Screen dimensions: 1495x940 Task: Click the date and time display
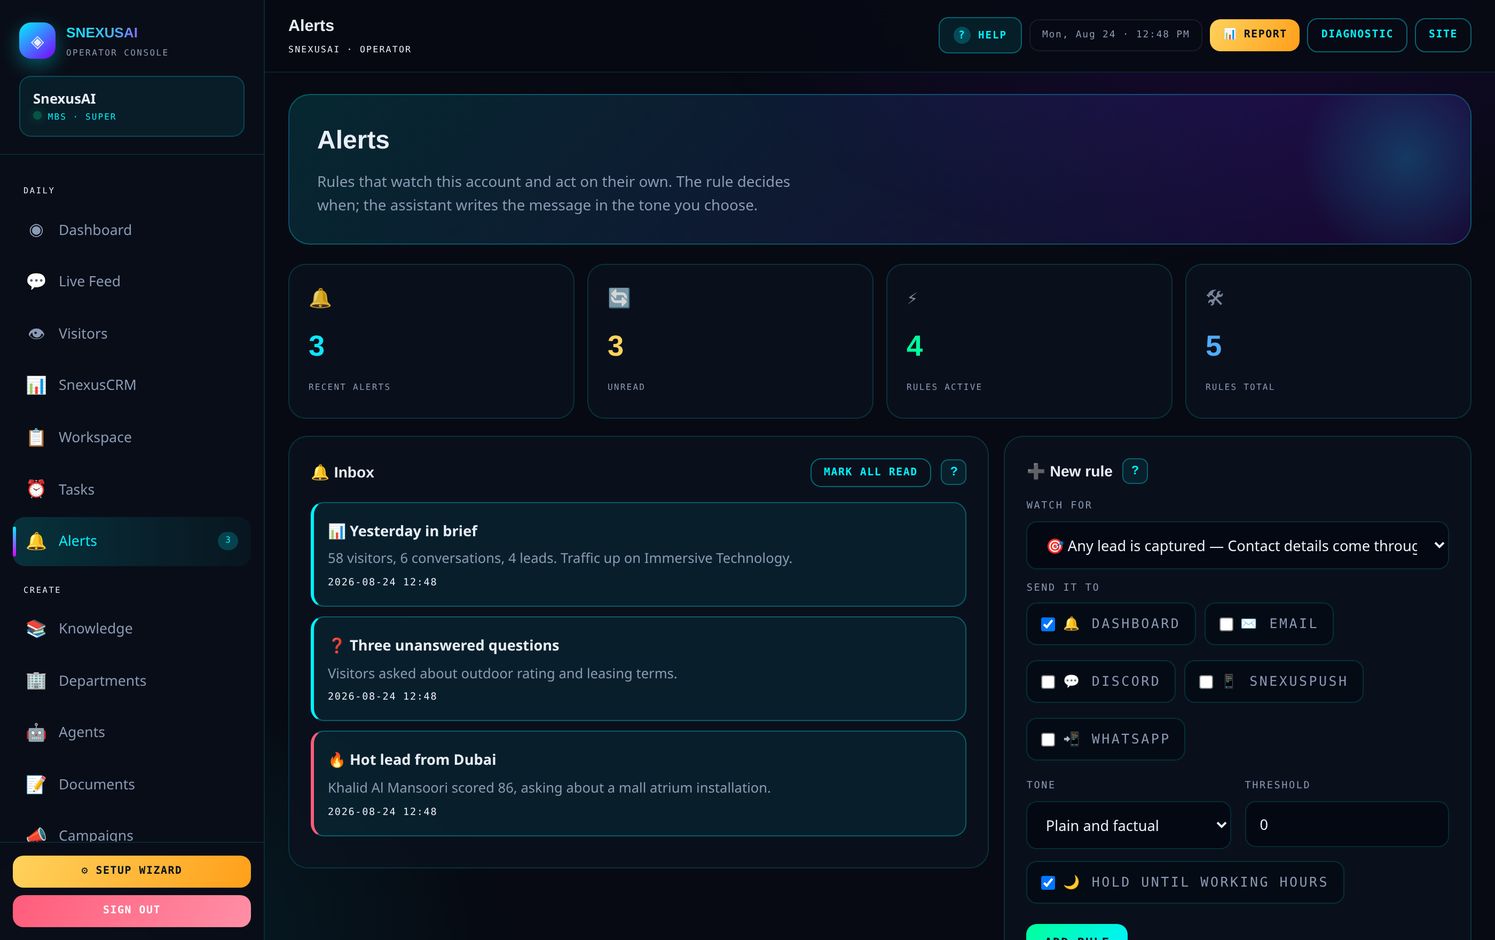click(x=1116, y=35)
